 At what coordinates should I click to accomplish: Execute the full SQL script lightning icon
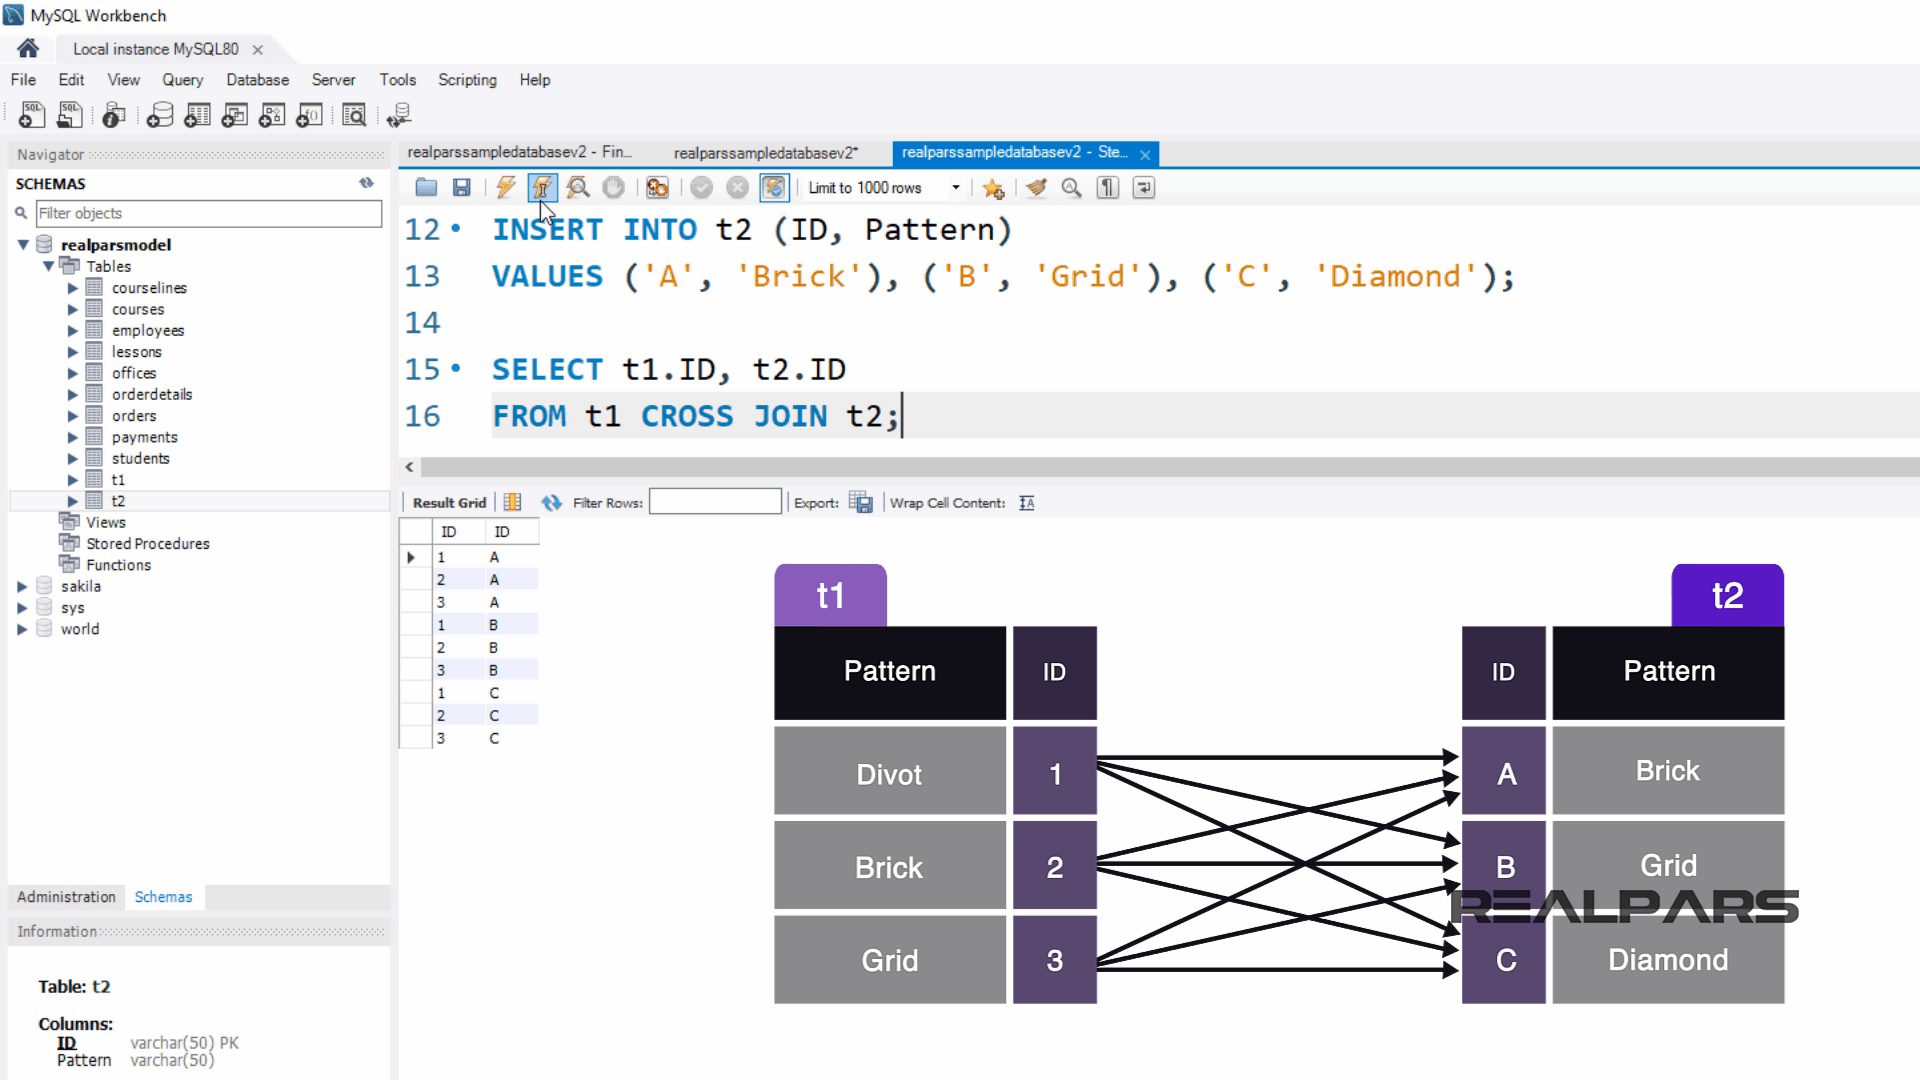[x=506, y=187]
